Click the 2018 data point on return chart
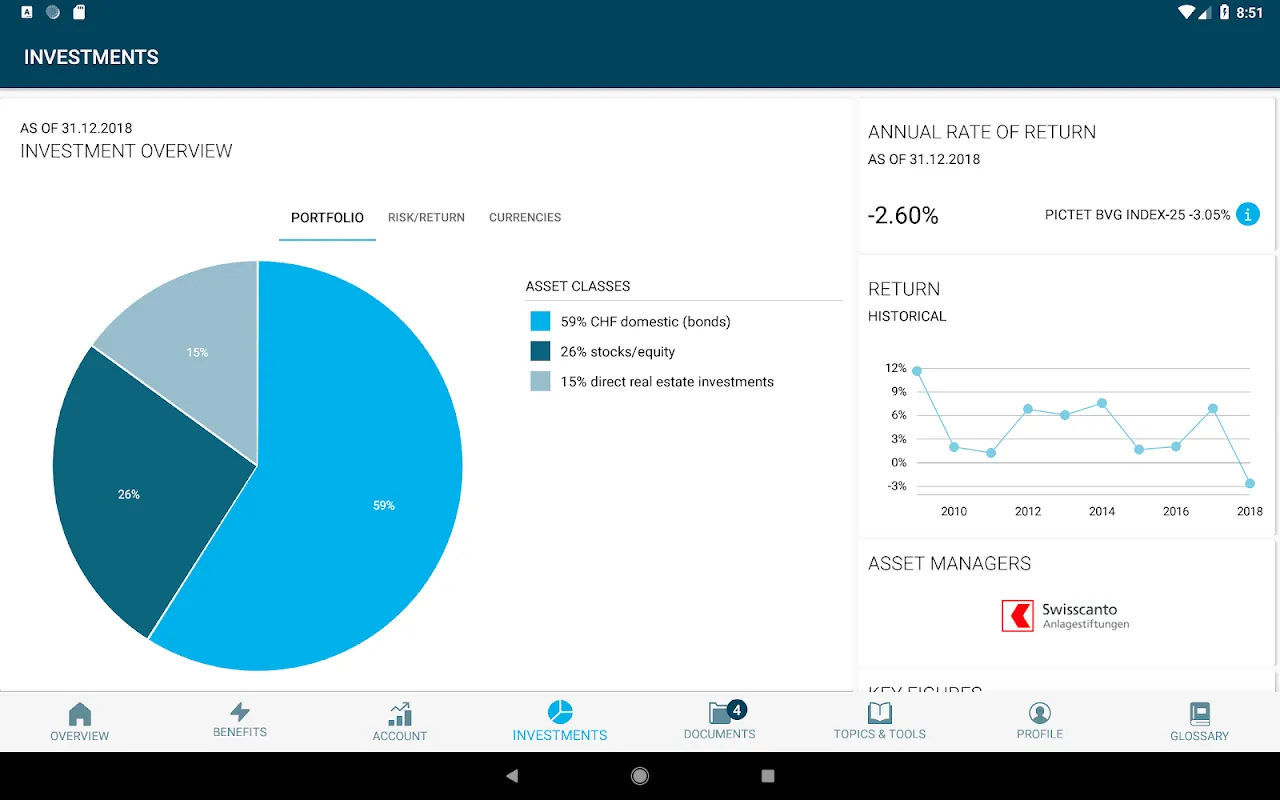Image resolution: width=1280 pixels, height=800 pixels. point(1250,484)
